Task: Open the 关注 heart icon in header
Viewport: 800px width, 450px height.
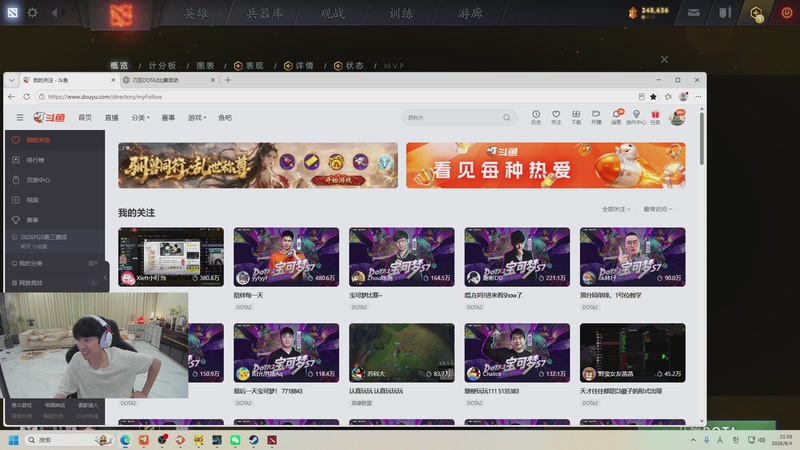Action: coord(556,117)
